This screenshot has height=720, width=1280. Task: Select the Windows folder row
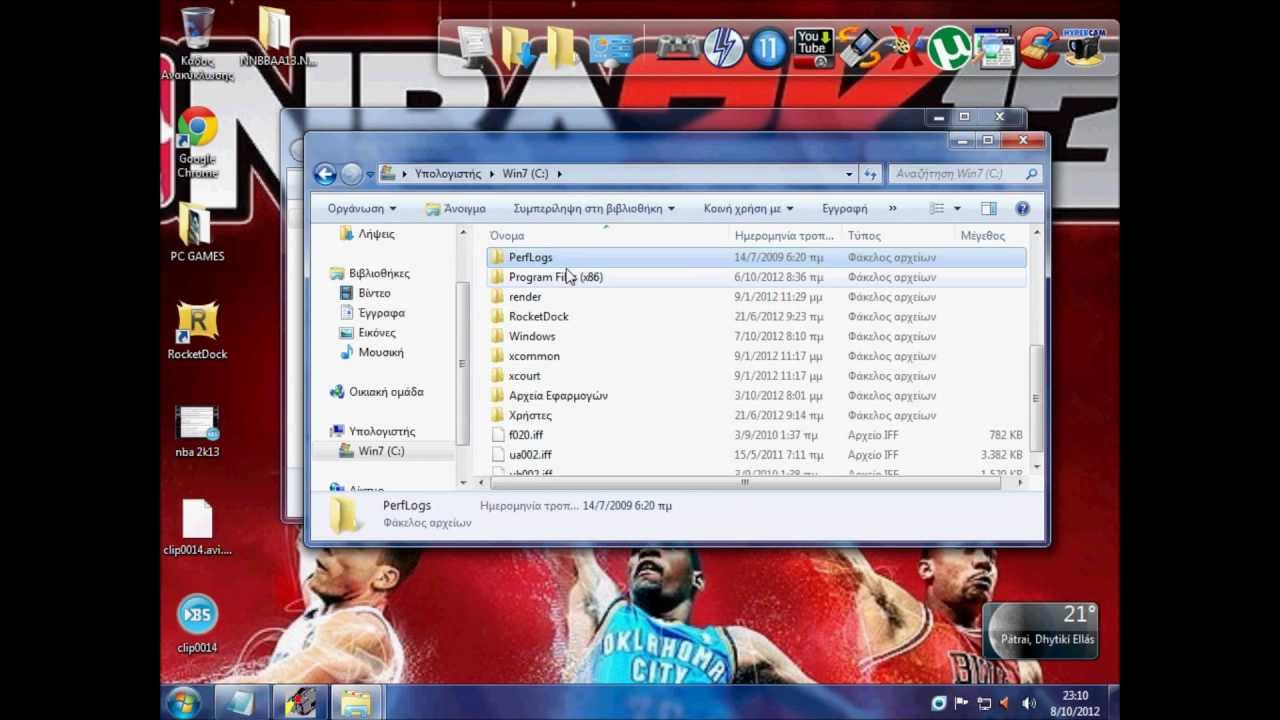[x=756, y=336]
